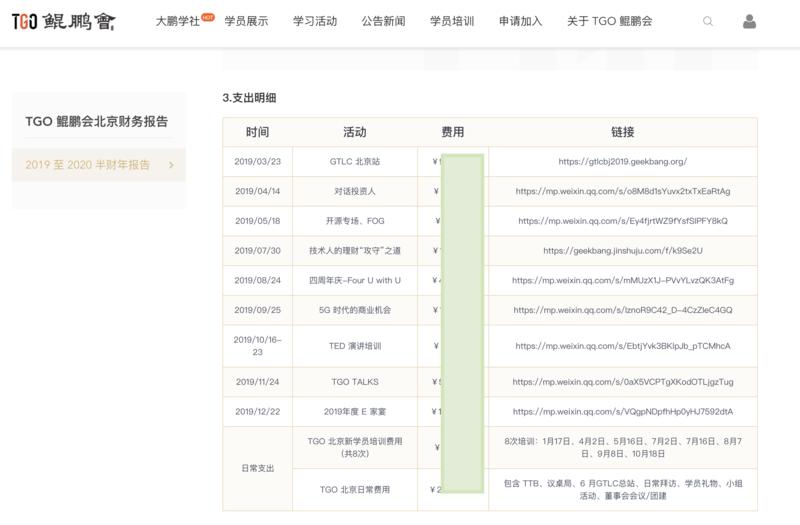The width and height of the screenshot is (800, 525).
Task: Open the 四周年庆 weixin article link
Action: click(622, 280)
